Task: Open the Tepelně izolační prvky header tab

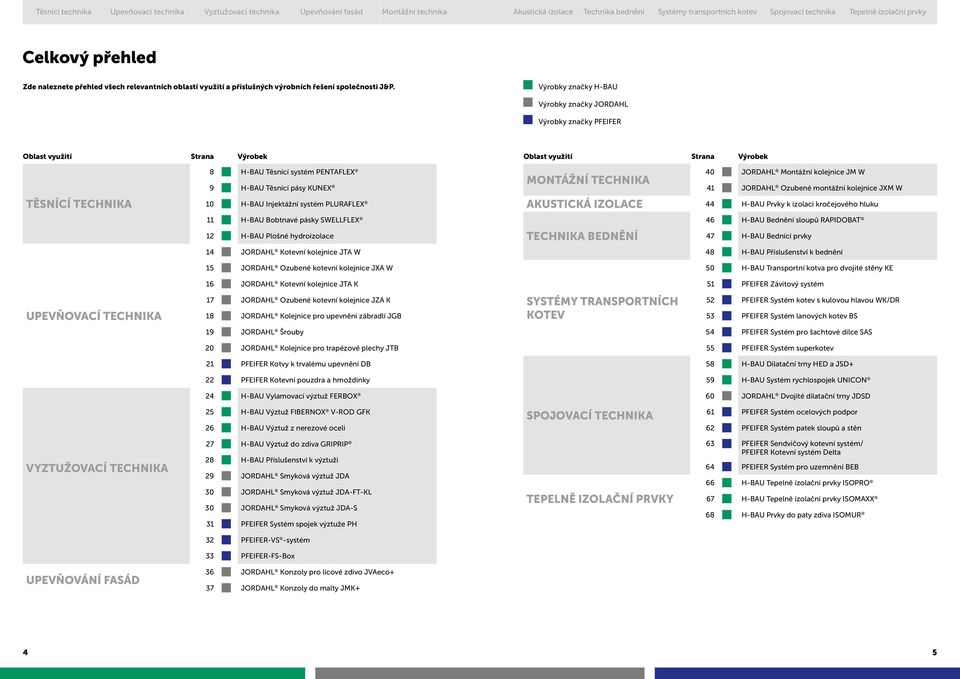Action: click(887, 12)
